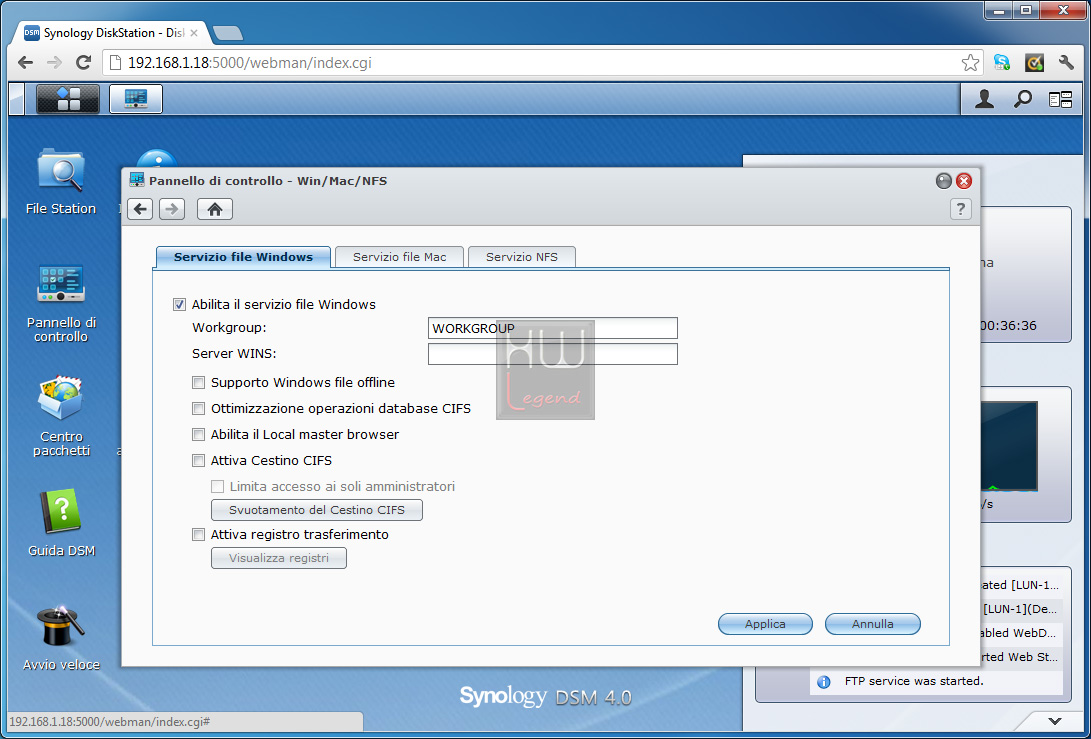The image size is (1091, 739).
Task: Open a new browser tab
Action: pos(228,33)
